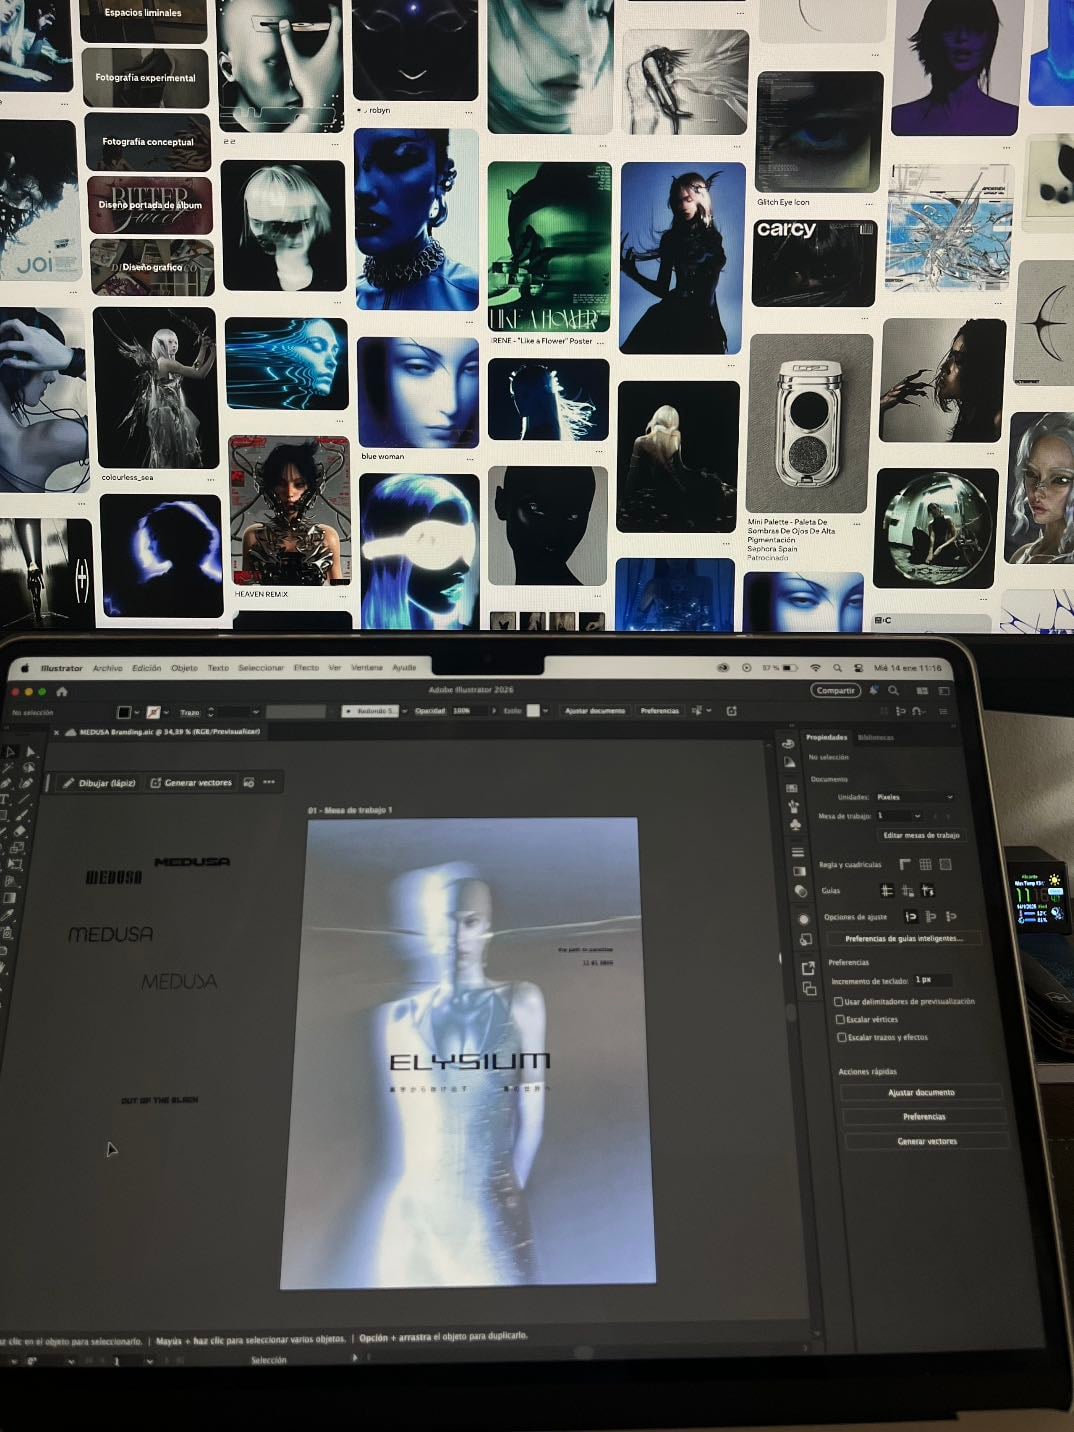
Task: Click the fill color swatch in control bar
Action: (x=124, y=712)
